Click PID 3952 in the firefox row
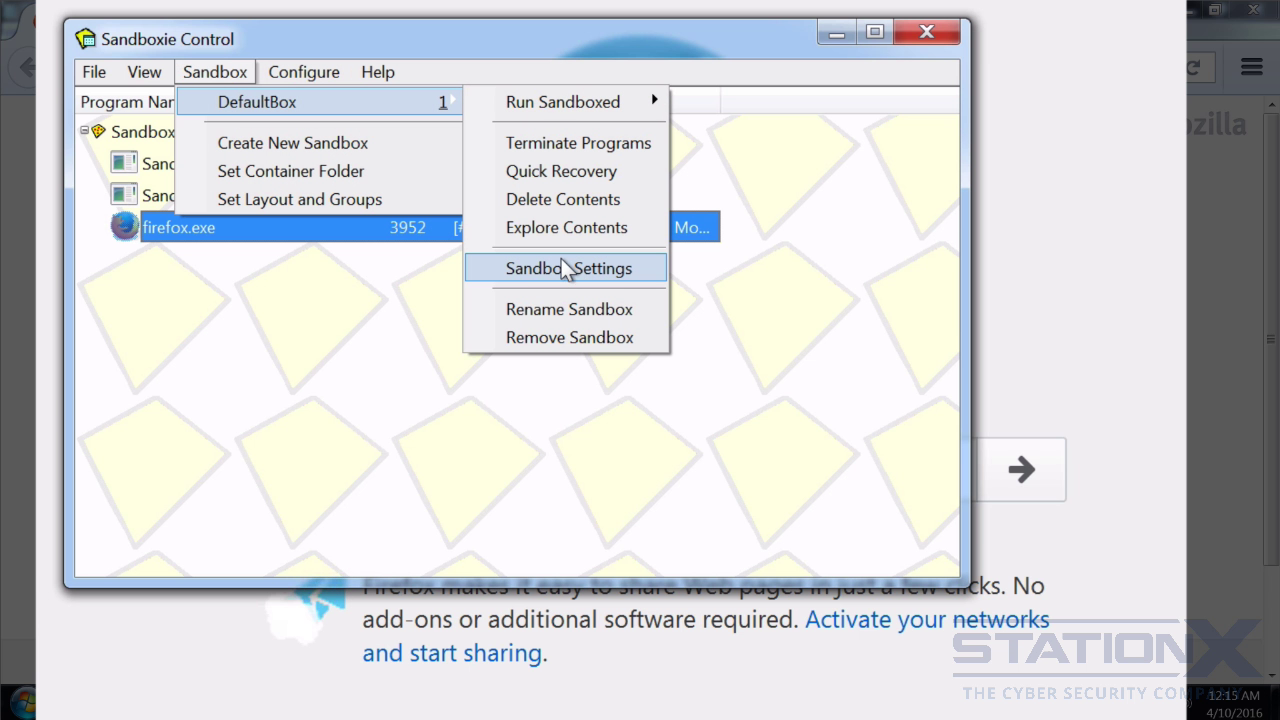Viewport: 1280px width, 720px height. pos(408,228)
